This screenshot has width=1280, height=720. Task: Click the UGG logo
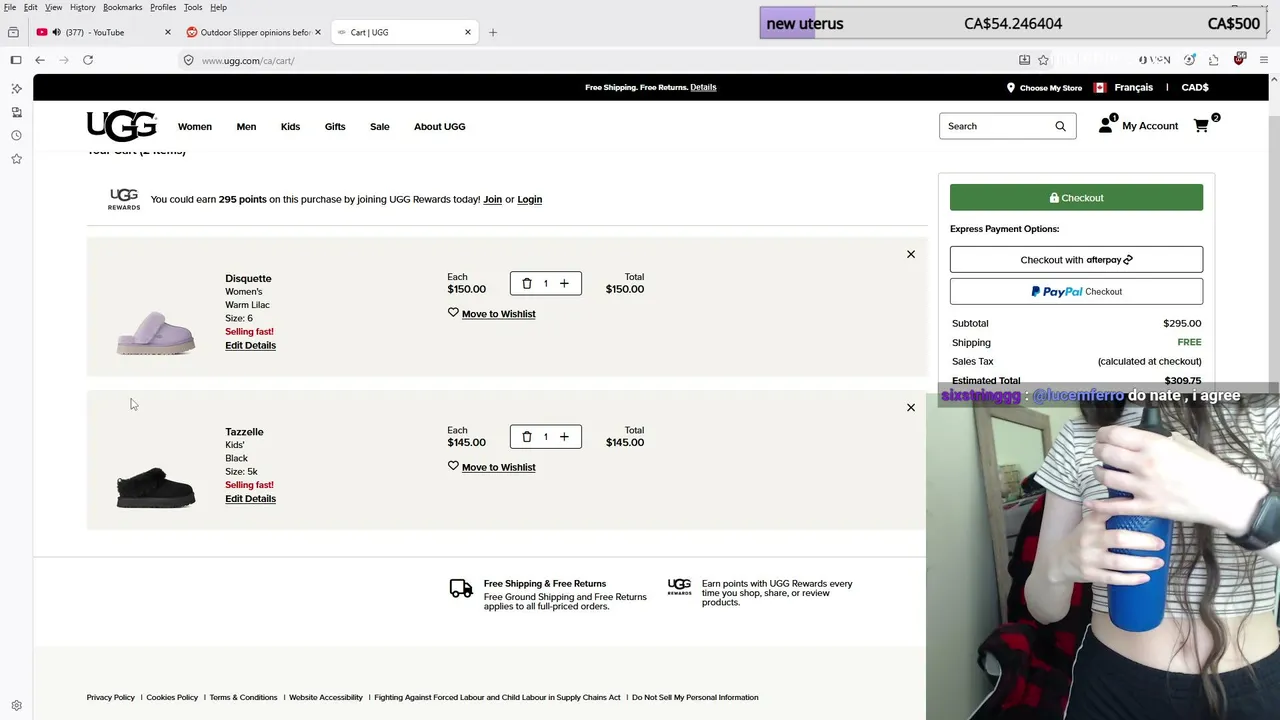click(122, 126)
